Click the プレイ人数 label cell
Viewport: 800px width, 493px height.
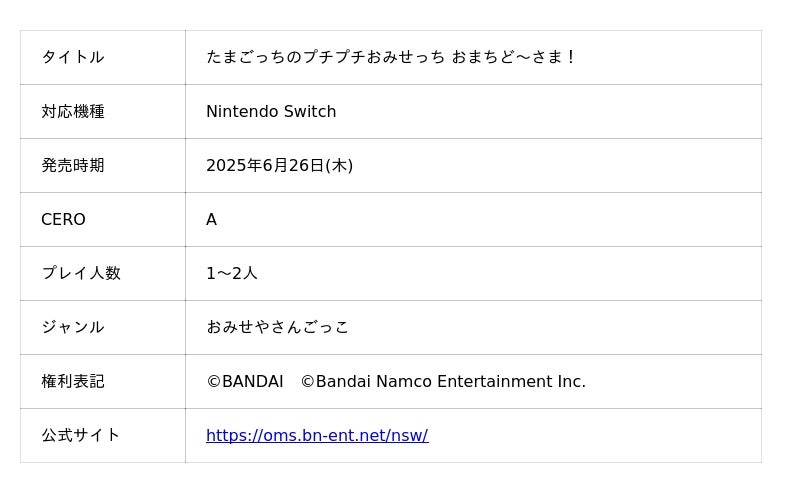point(80,273)
